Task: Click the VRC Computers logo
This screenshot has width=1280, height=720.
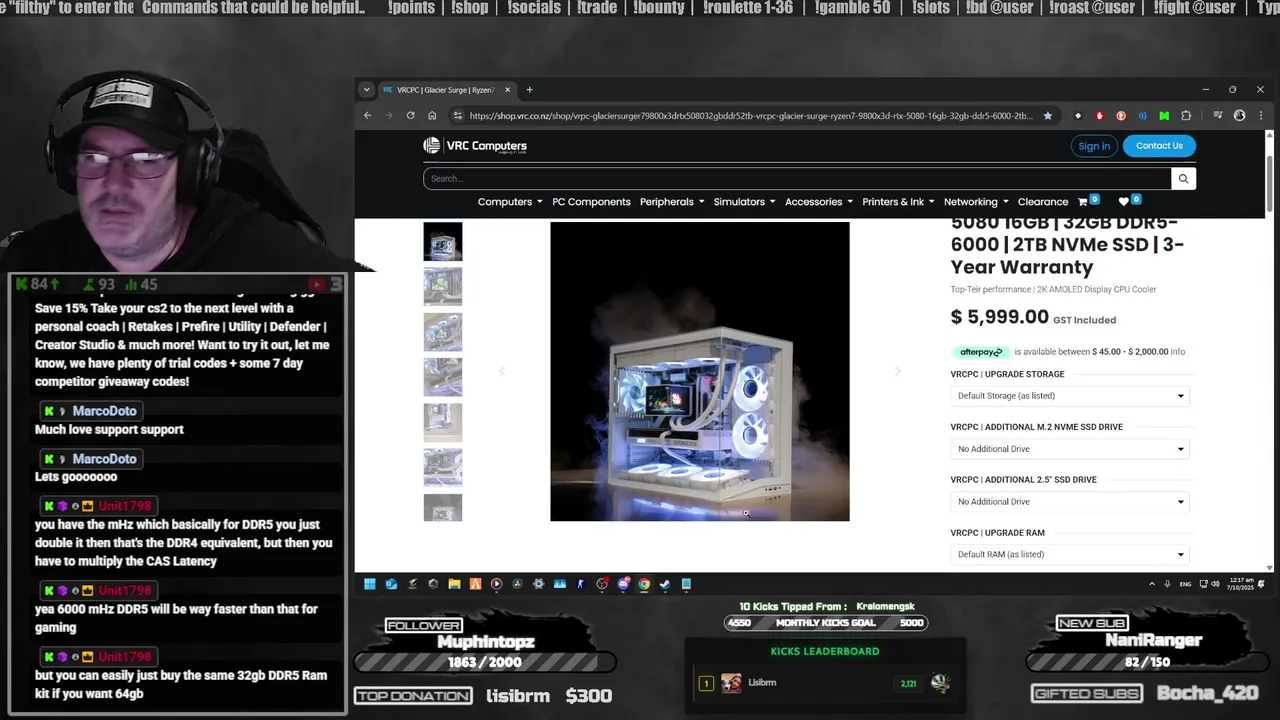Action: (x=475, y=146)
